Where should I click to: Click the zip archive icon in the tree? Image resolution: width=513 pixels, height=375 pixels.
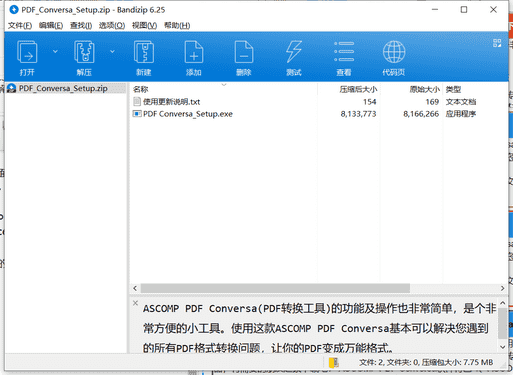point(12,88)
